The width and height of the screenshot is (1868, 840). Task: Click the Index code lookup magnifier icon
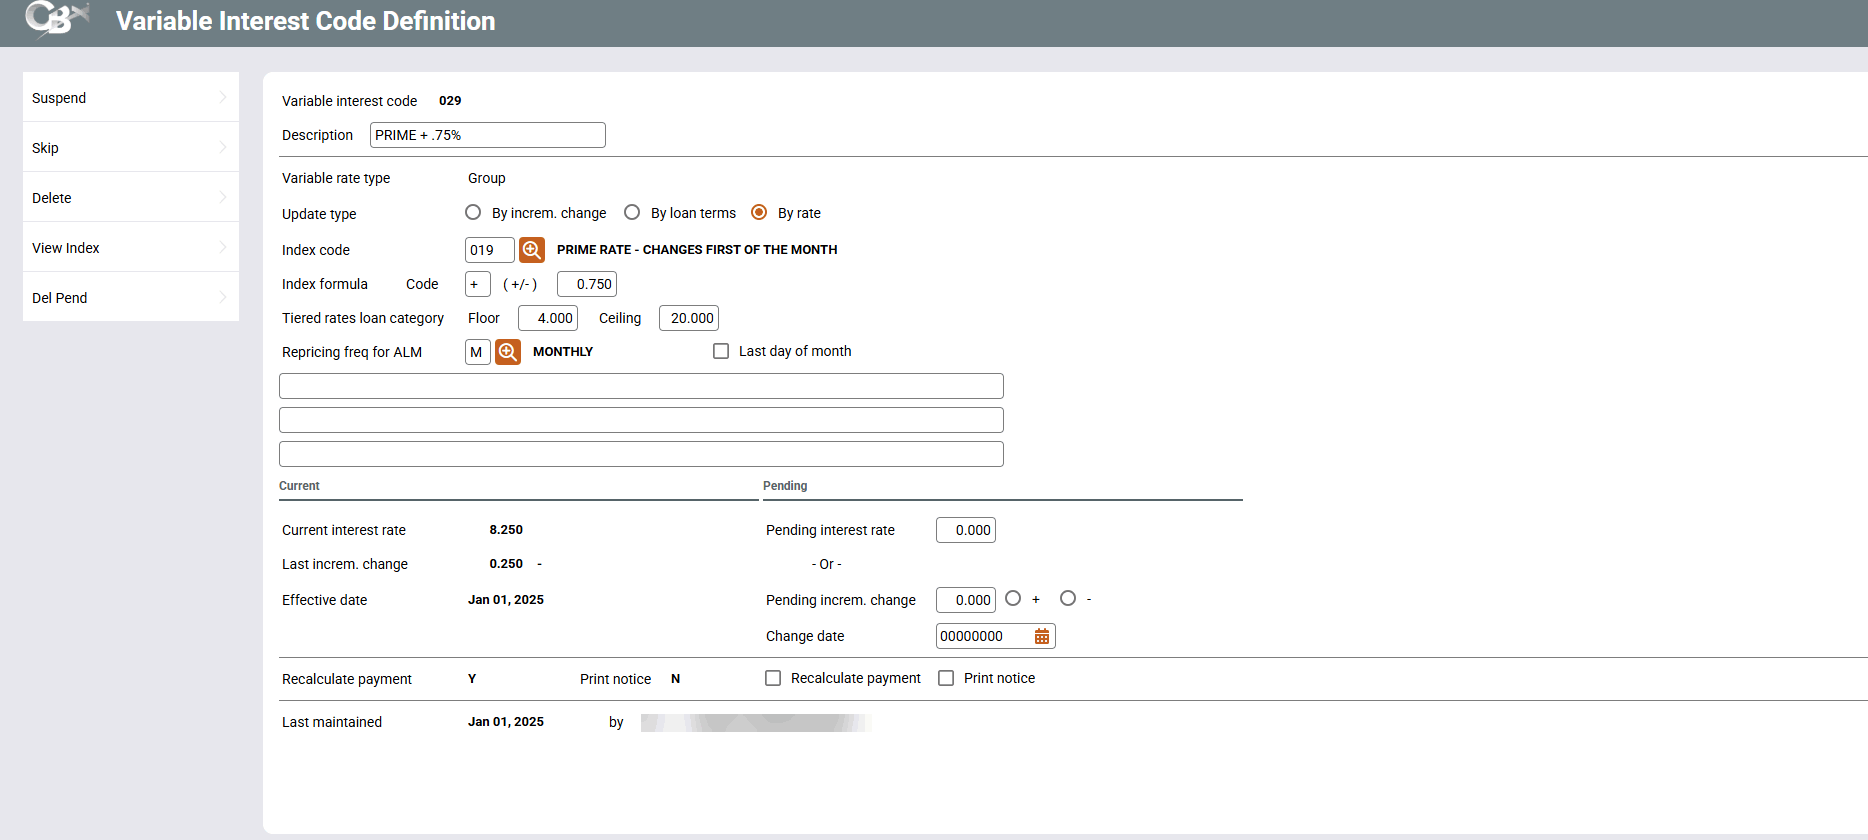[x=532, y=250]
